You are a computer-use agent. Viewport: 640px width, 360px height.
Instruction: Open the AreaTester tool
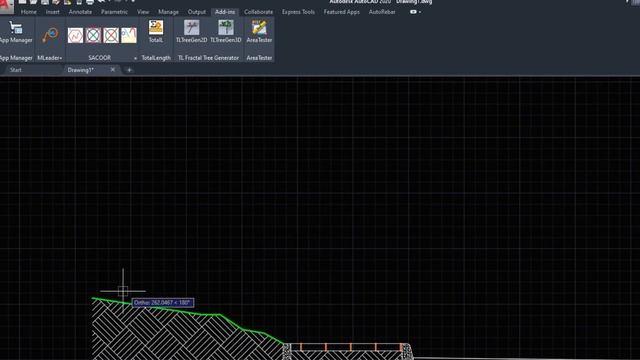tap(259, 32)
